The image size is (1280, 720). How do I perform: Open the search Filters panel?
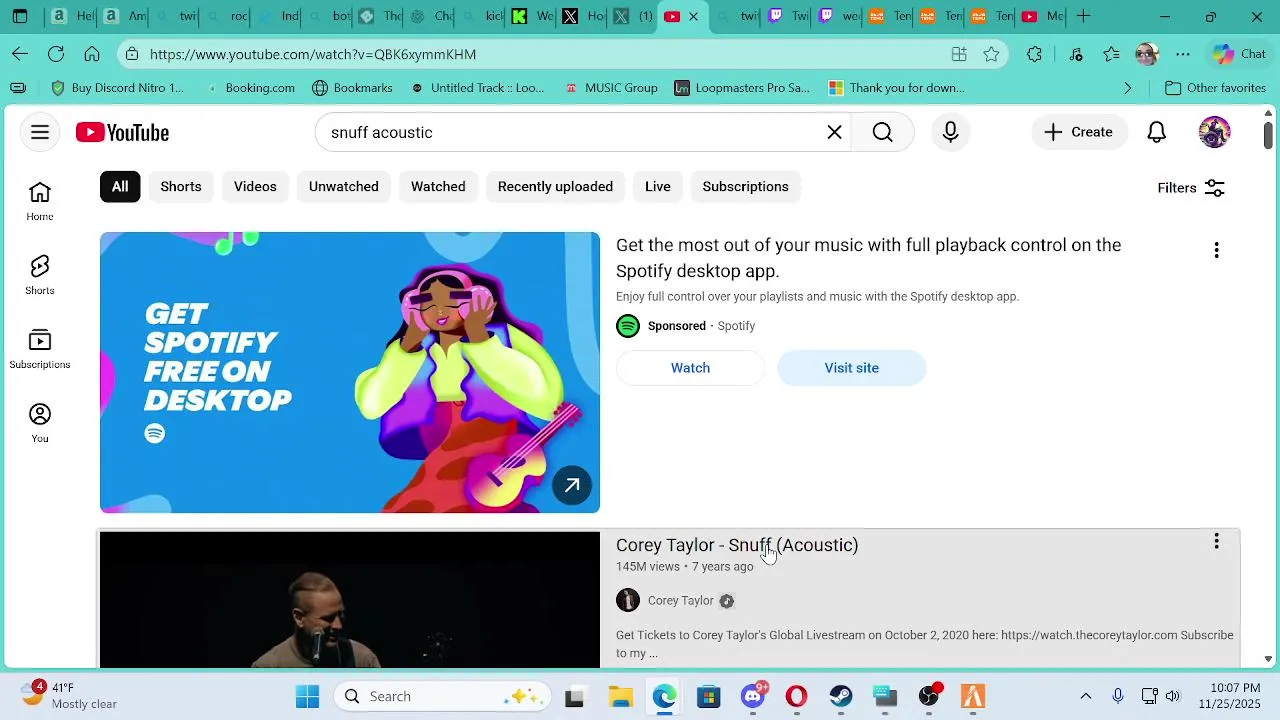(1191, 188)
